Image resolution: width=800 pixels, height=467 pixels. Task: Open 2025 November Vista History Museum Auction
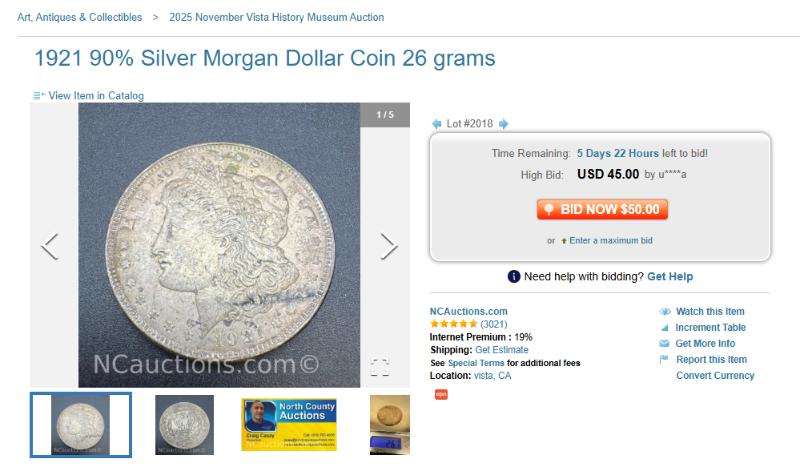(277, 17)
